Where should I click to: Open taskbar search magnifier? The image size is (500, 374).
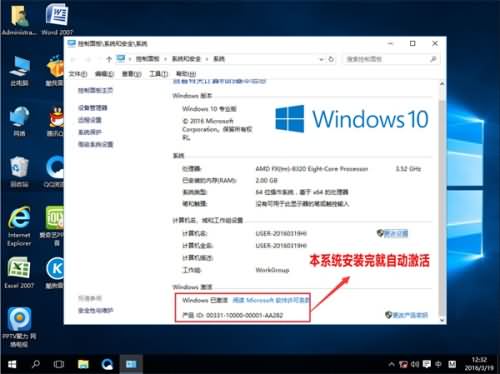[x=36, y=364]
